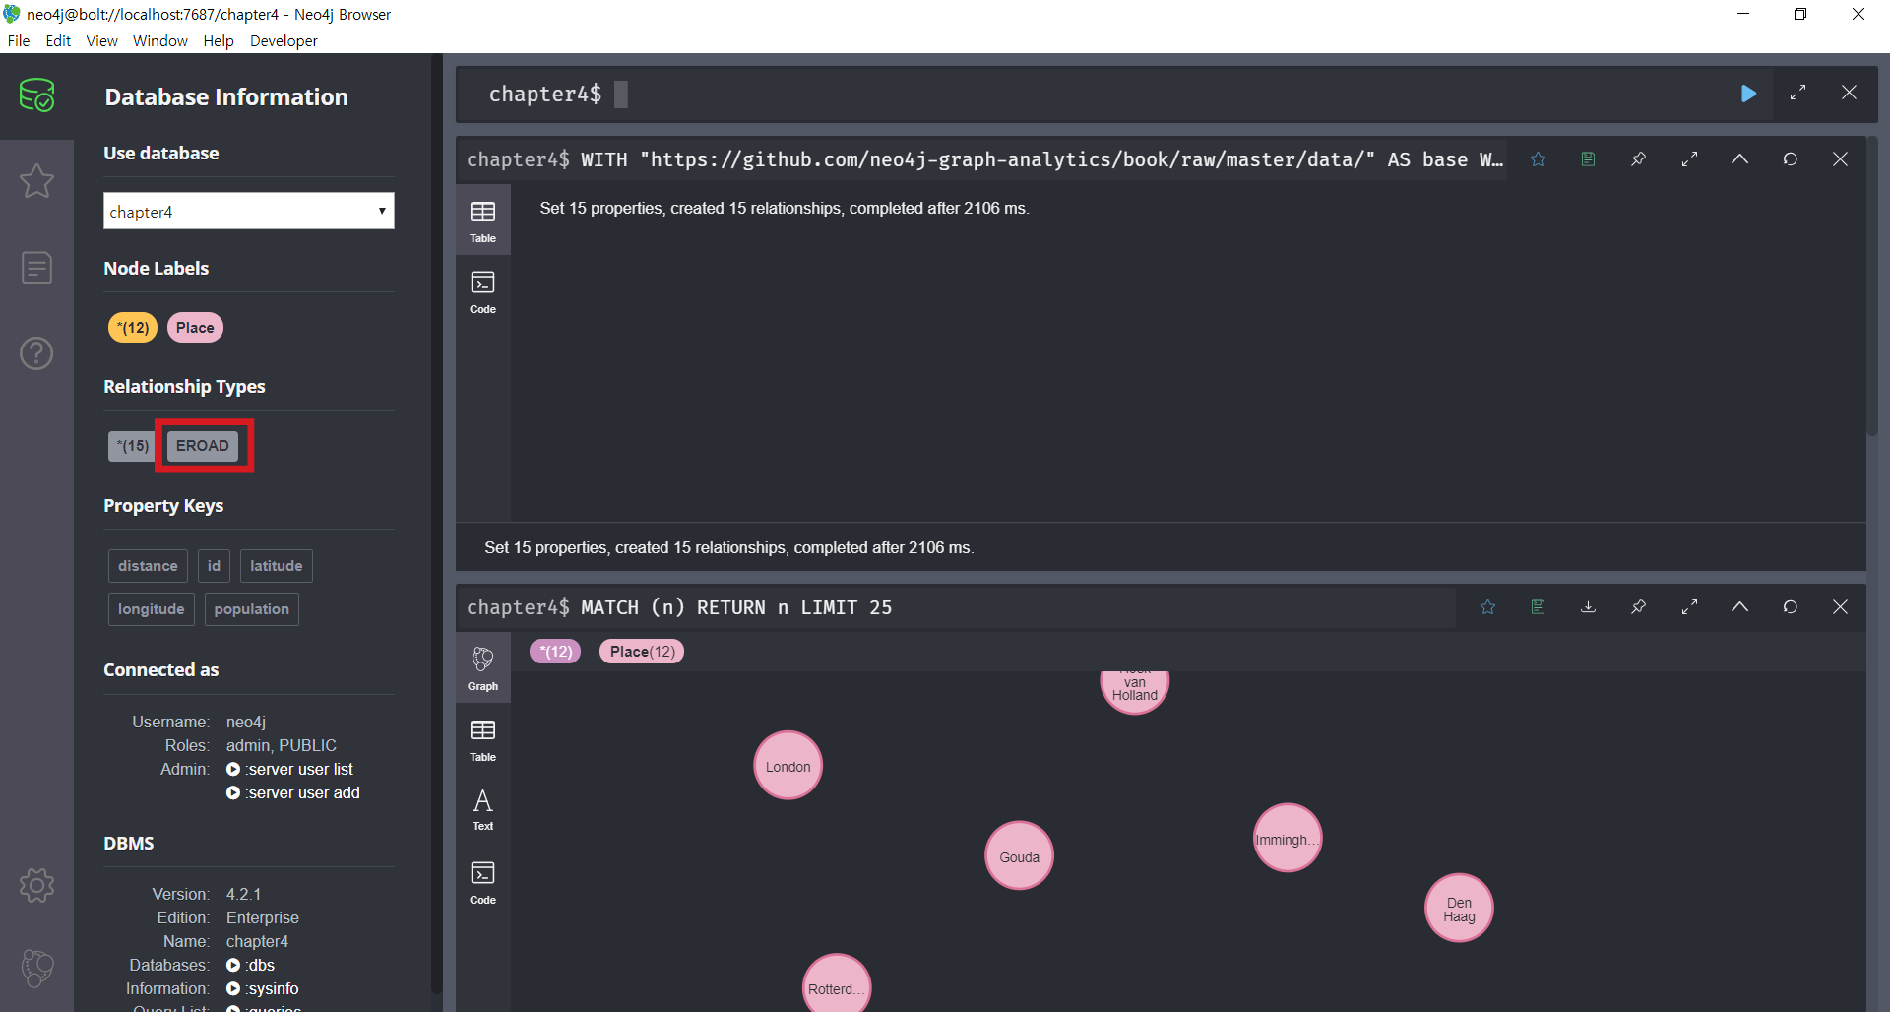Open the Favorites star sidebar icon
Viewport: 1891px width, 1012px height.
[37, 181]
